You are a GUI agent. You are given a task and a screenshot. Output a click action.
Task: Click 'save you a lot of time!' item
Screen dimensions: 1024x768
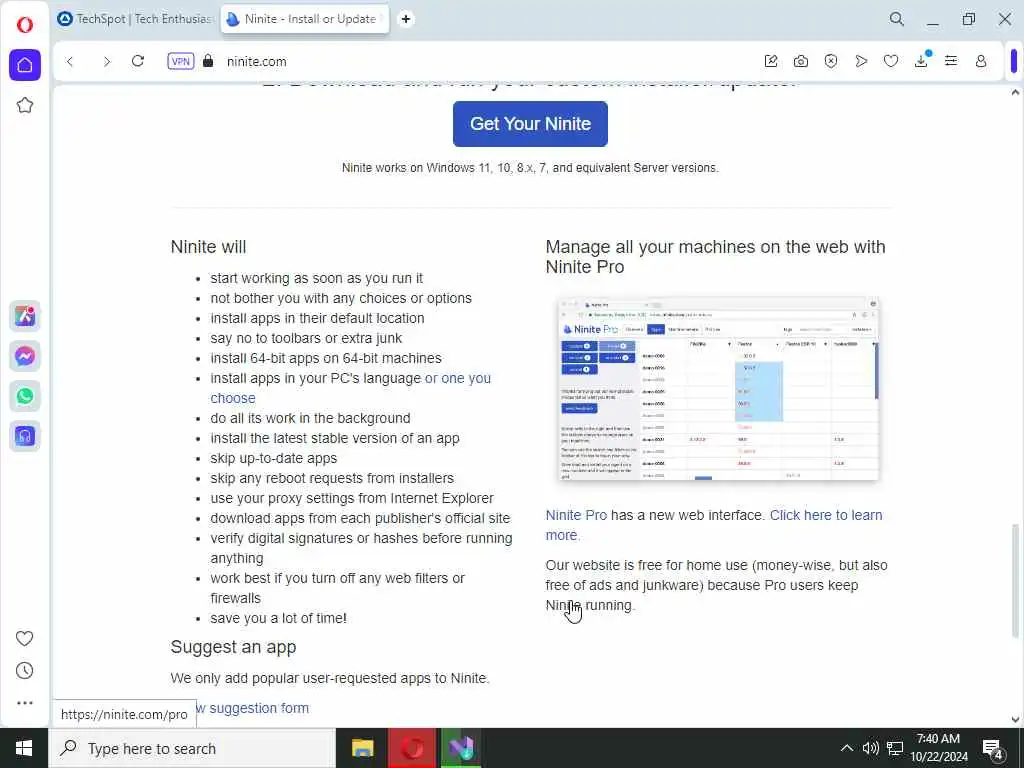pyautogui.click(x=278, y=618)
